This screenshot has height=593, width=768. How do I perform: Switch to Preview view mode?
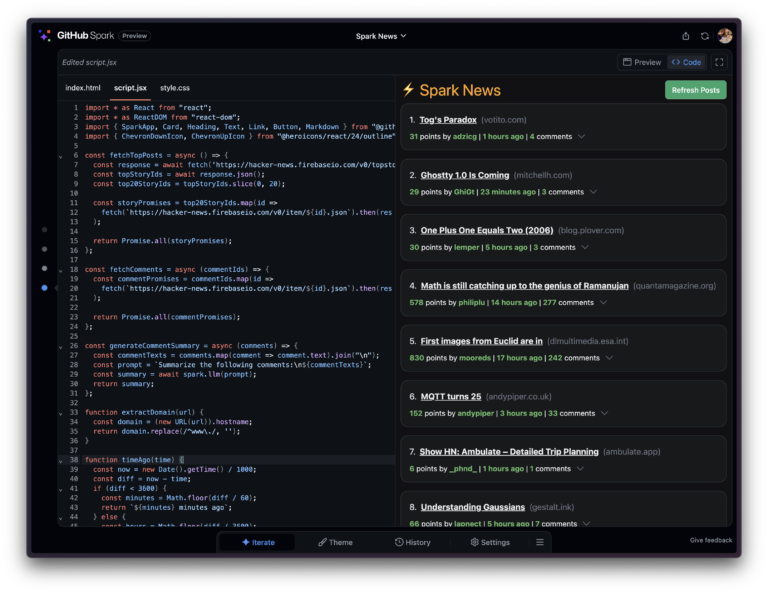641,62
